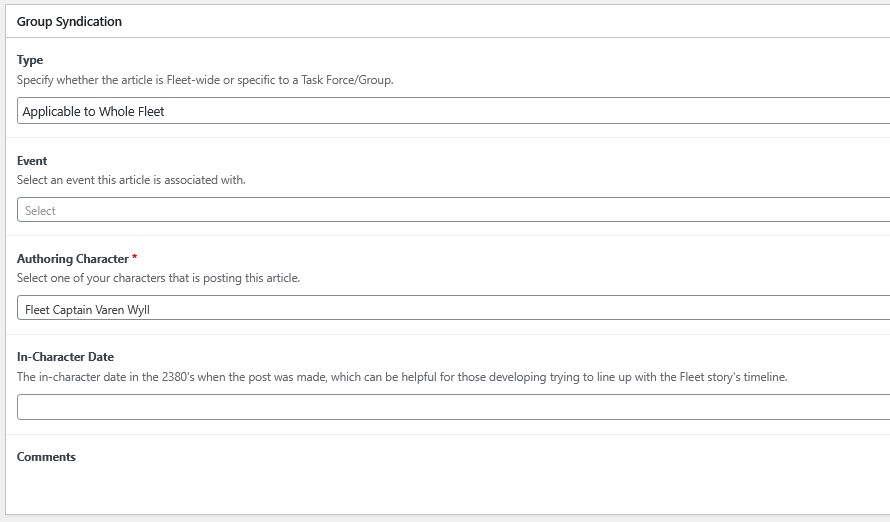Click the empty area below Comments heading

click(x=400, y=490)
